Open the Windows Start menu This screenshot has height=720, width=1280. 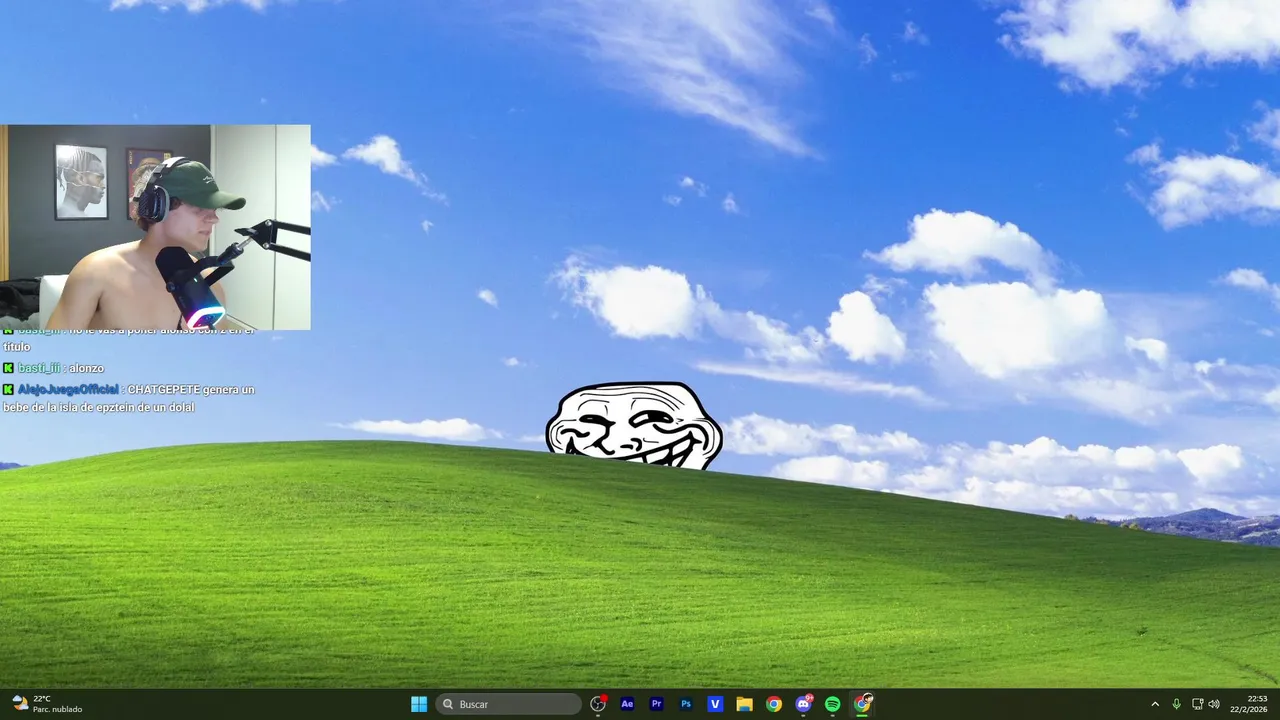(x=419, y=704)
